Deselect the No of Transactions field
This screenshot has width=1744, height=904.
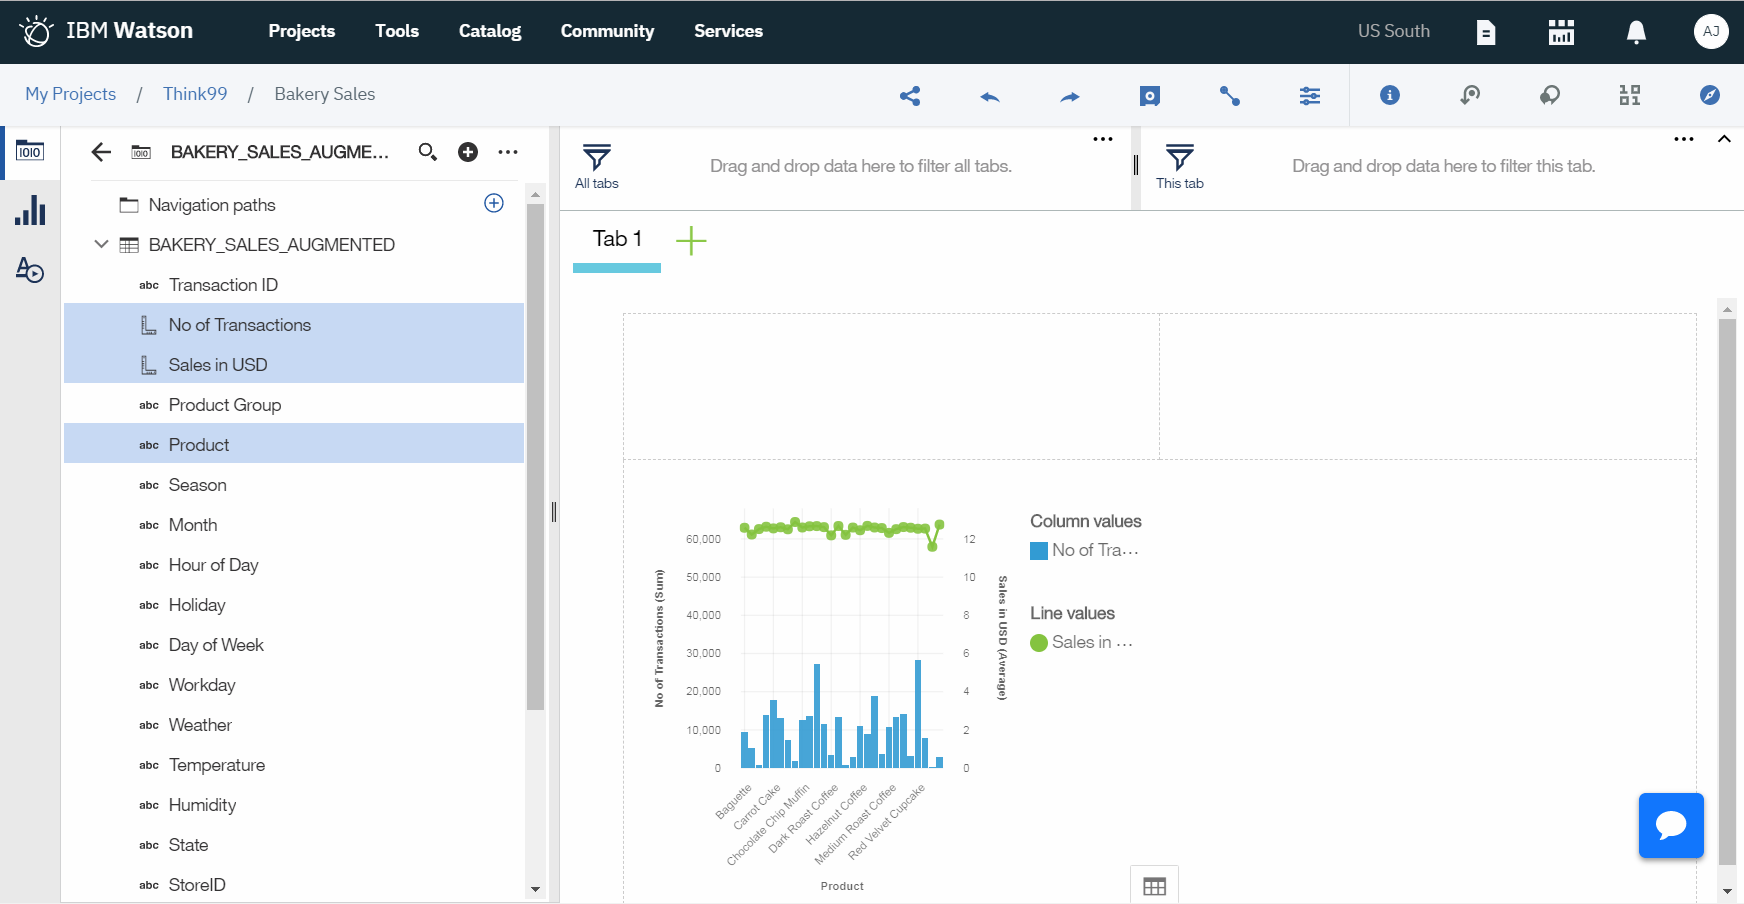(x=239, y=324)
